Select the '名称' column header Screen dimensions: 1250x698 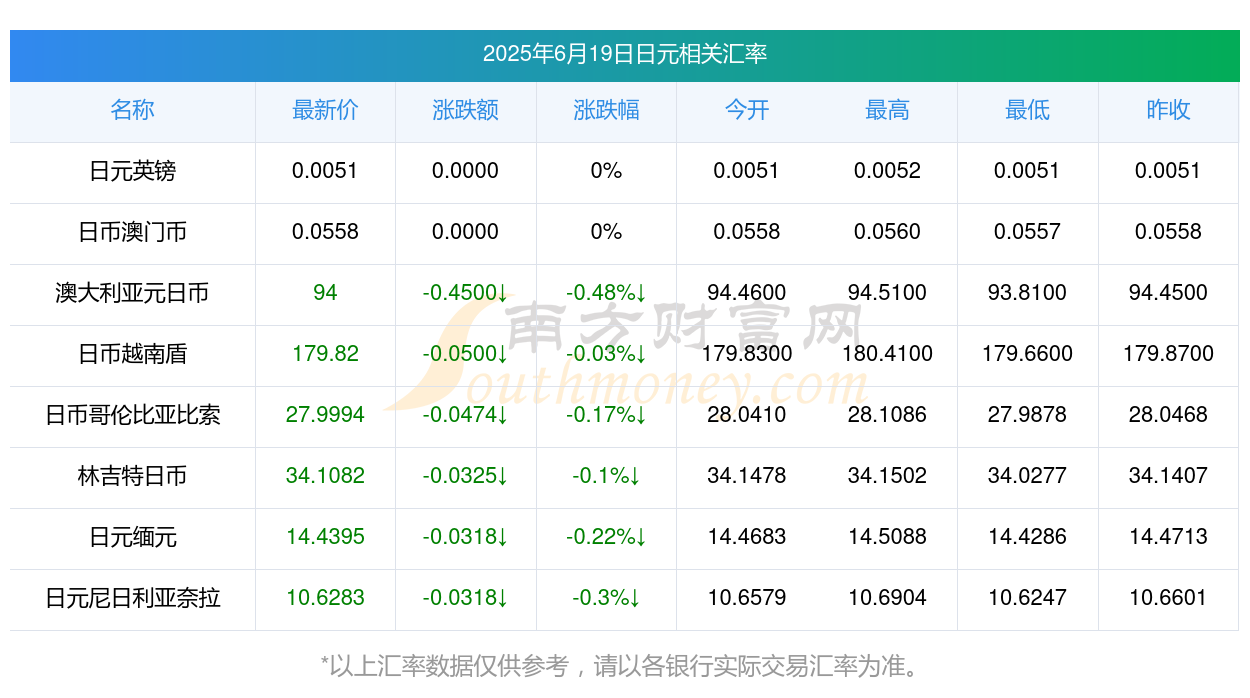click(x=132, y=110)
